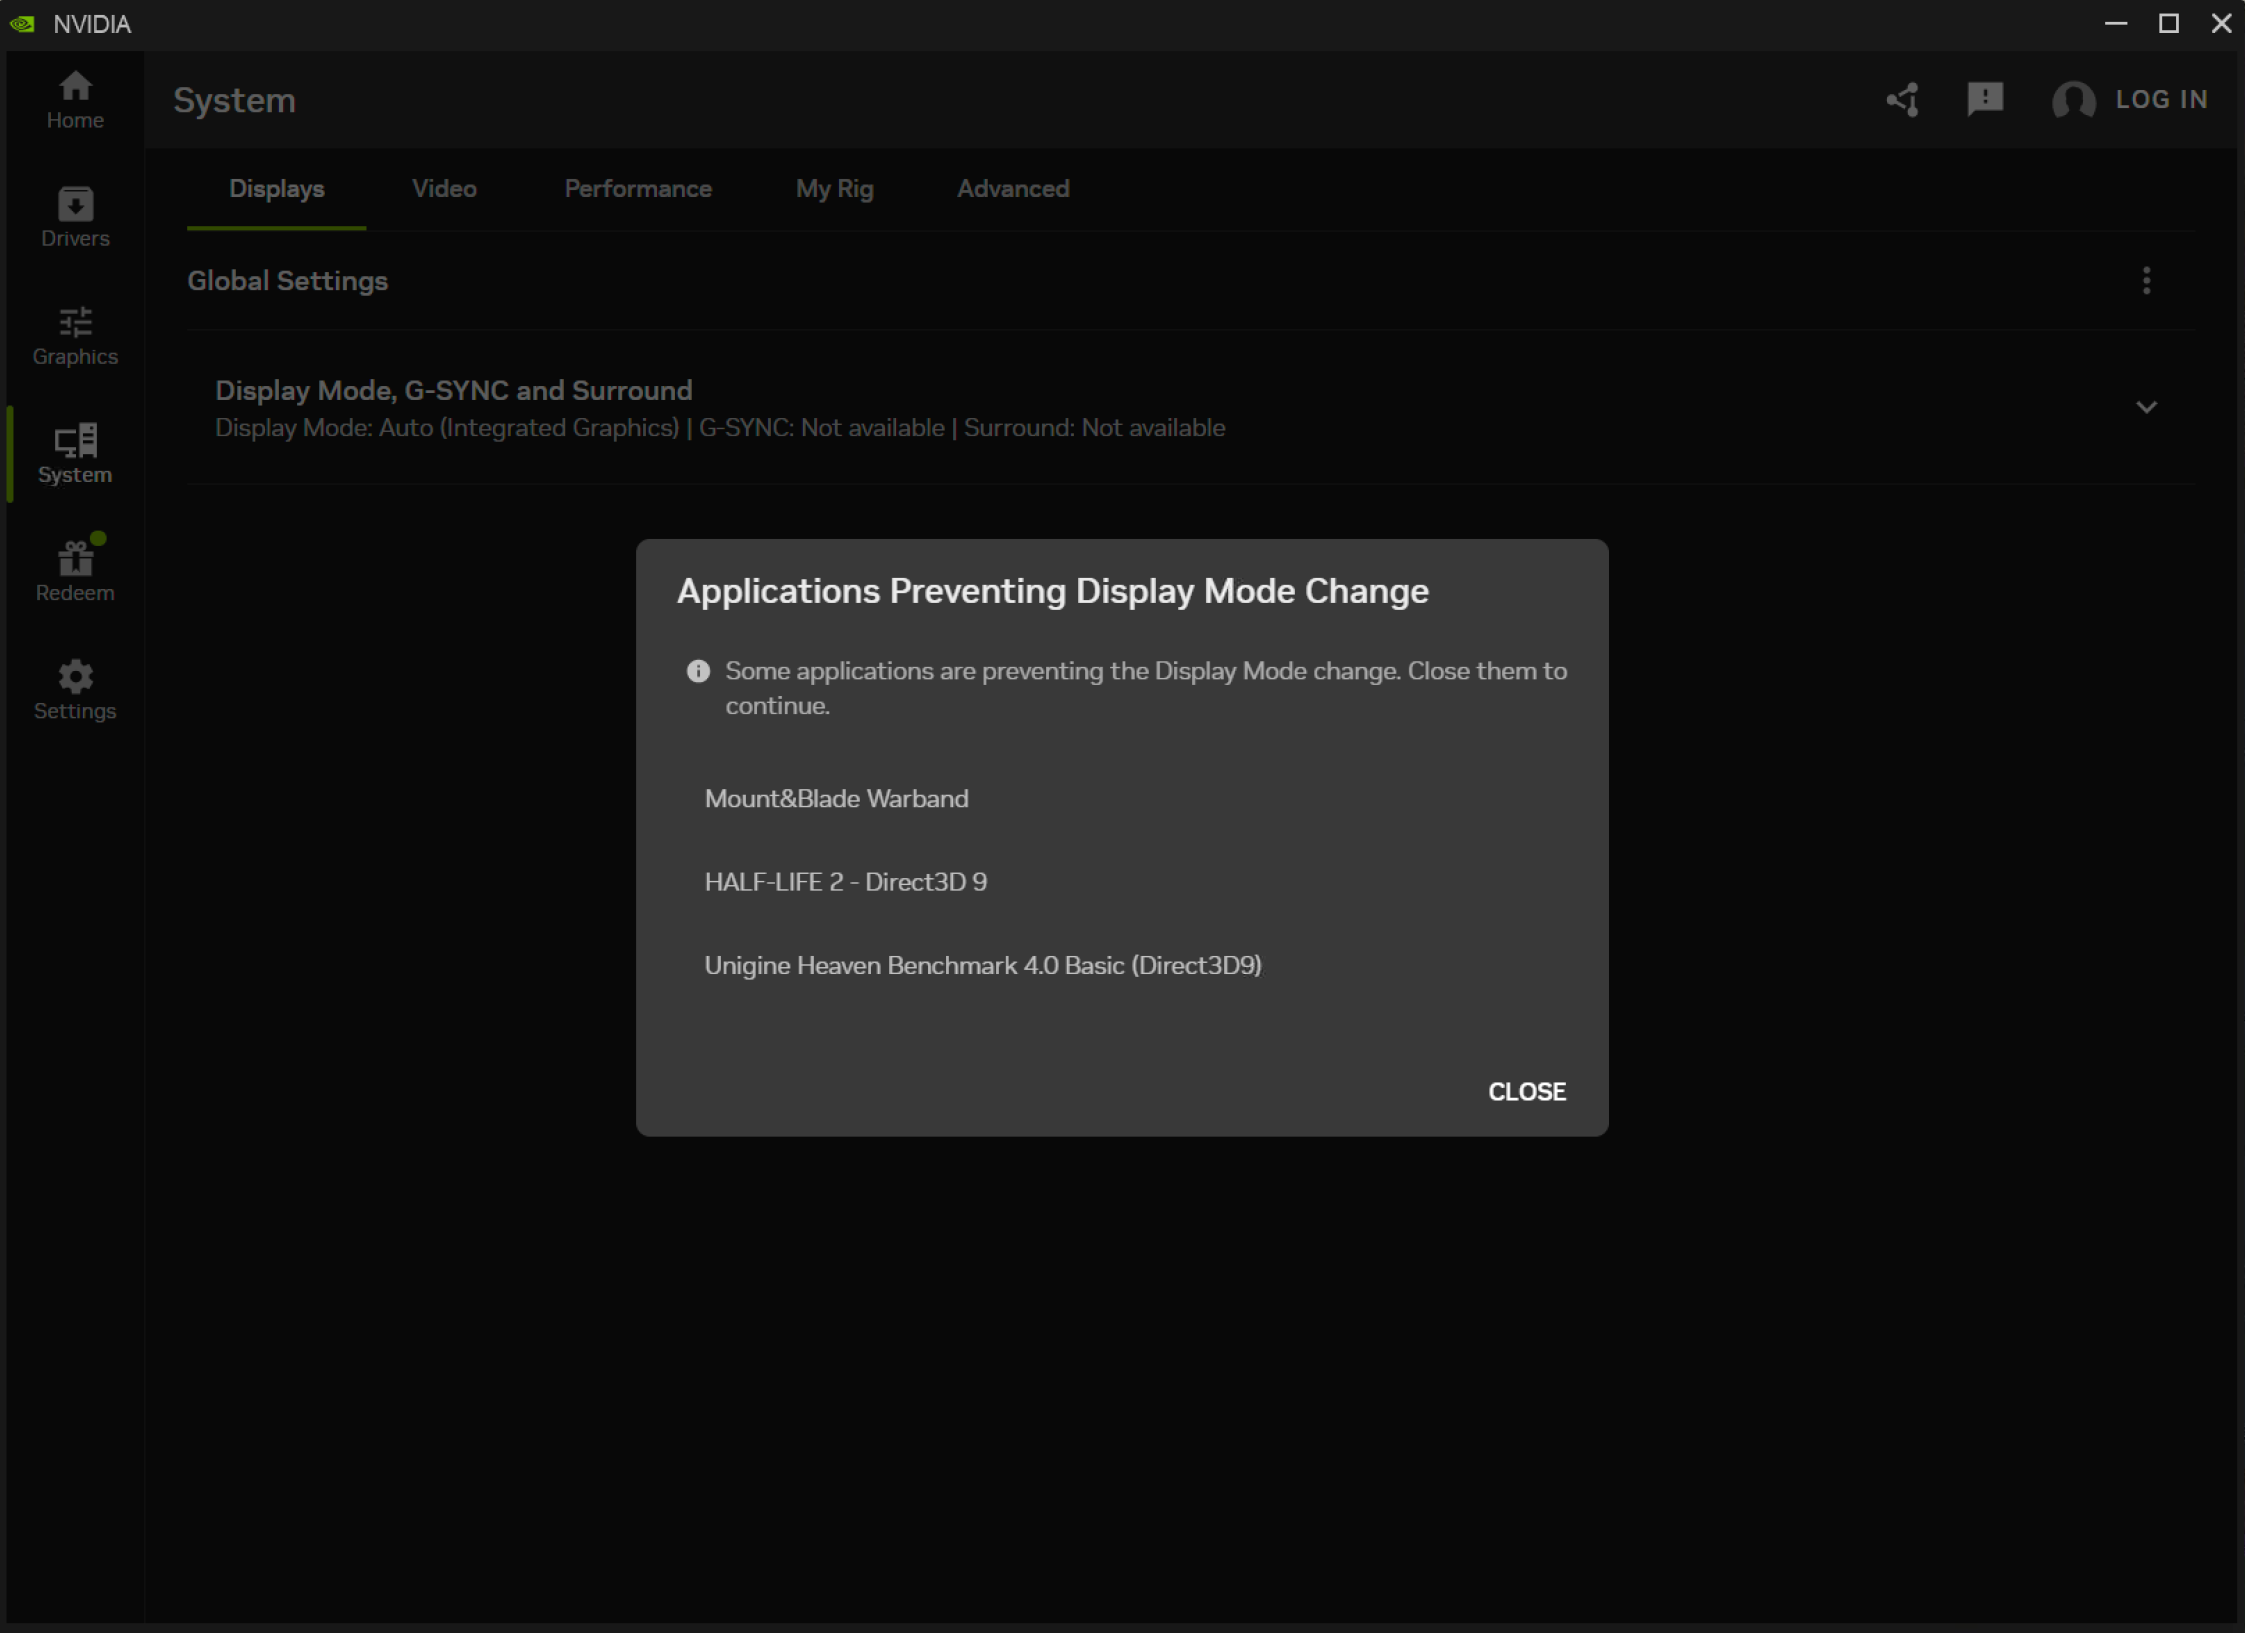The image size is (2245, 1633).
Task: Click the share icon in the top bar
Action: 1901,99
